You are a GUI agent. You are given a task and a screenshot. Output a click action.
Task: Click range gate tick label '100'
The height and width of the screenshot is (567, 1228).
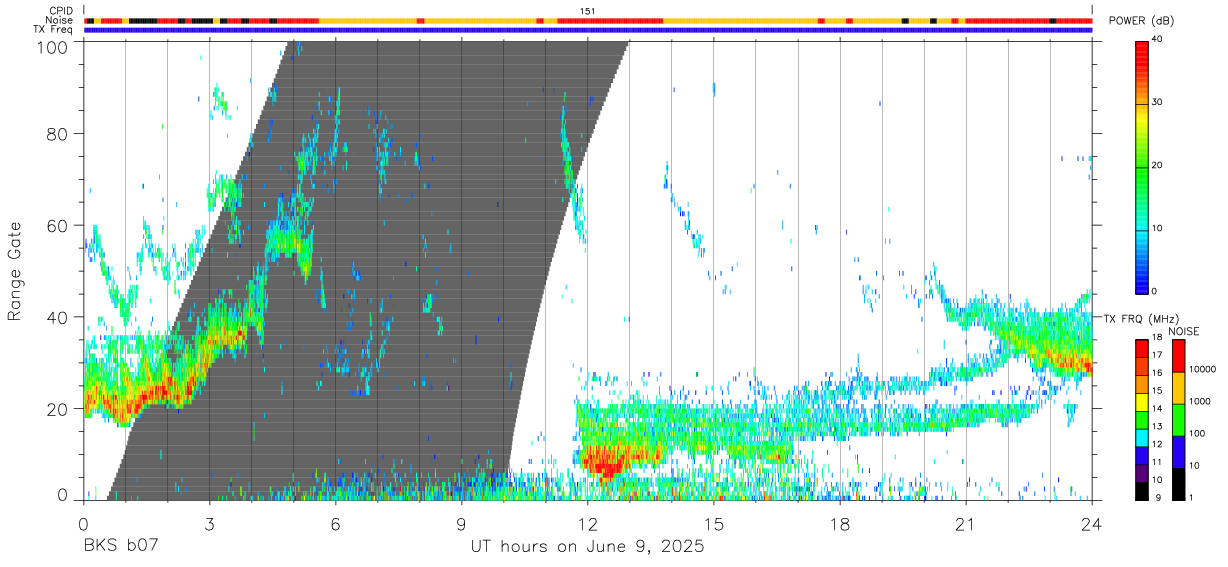(x=54, y=46)
